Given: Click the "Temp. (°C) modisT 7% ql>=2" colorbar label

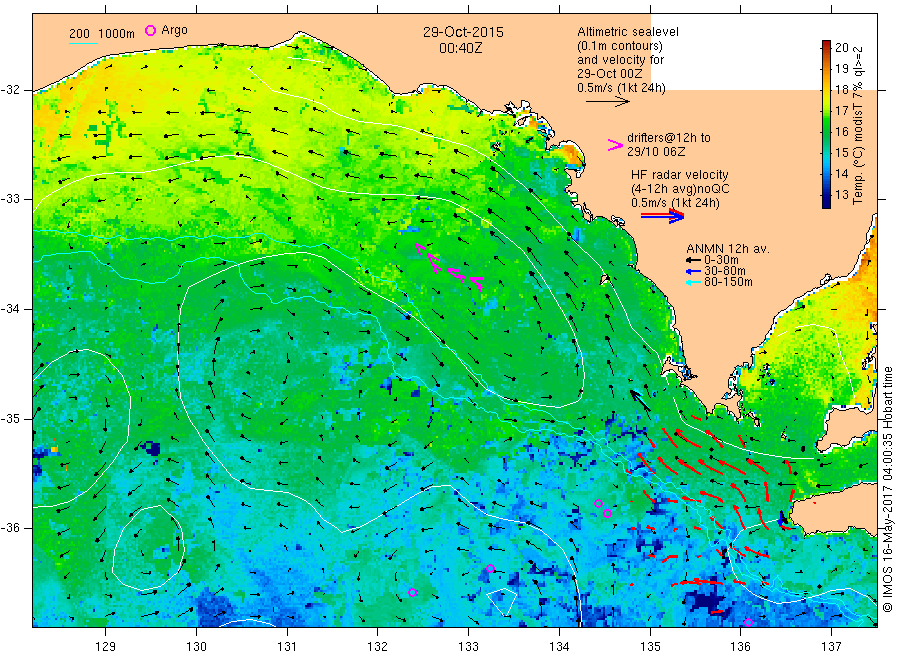Looking at the screenshot, I should tap(858, 125).
